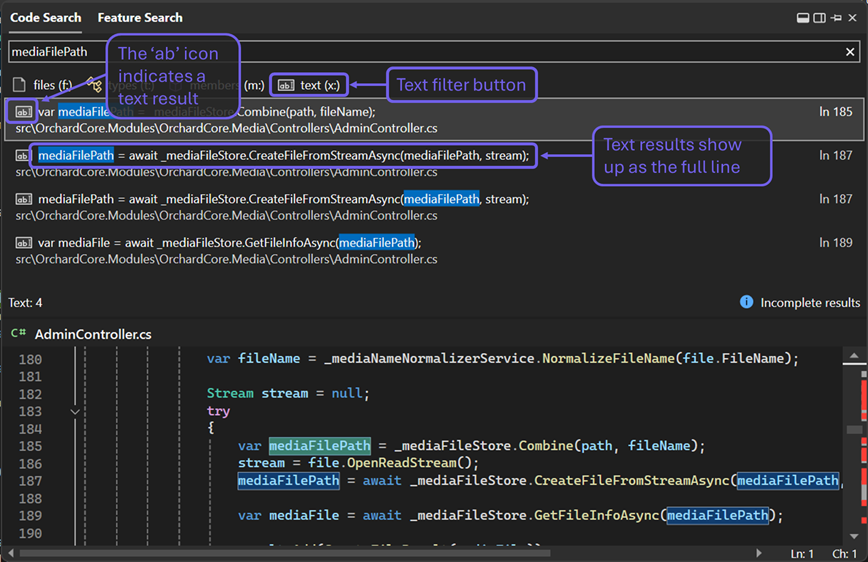The height and width of the screenshot is (562, 868).
Task: Click the blue Incomplete results info icon
Action: [x=746, y=302]
